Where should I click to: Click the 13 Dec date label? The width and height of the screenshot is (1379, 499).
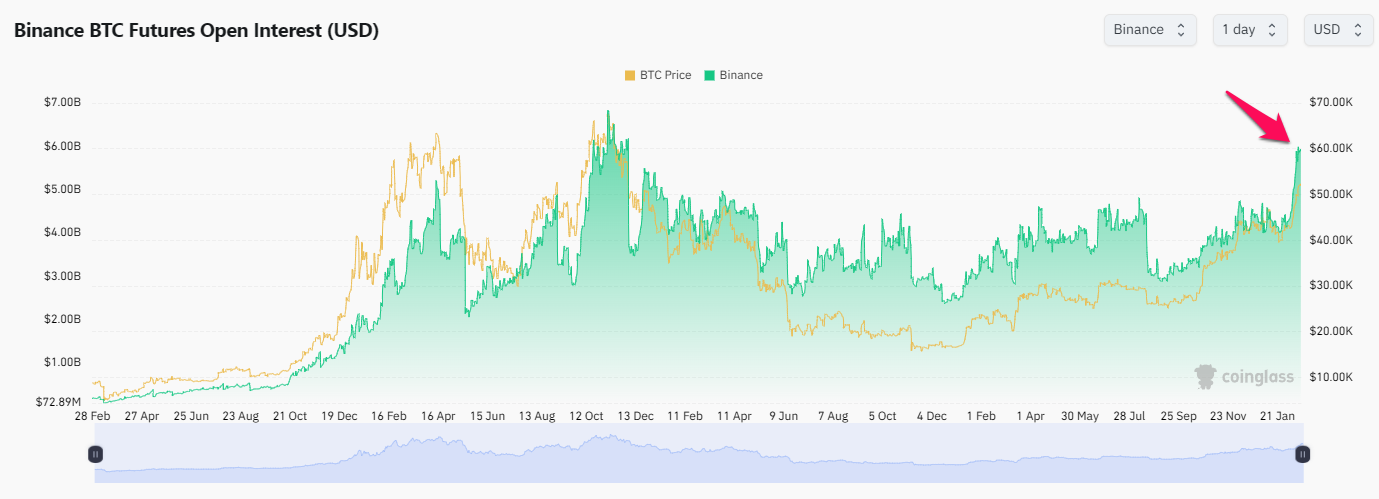[x=636, y=415]
